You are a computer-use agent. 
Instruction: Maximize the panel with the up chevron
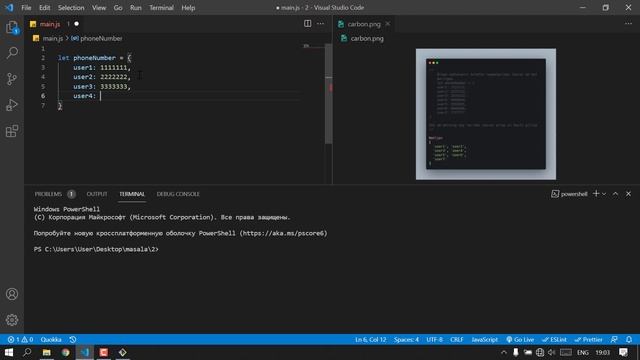click(x=615, y=194)
